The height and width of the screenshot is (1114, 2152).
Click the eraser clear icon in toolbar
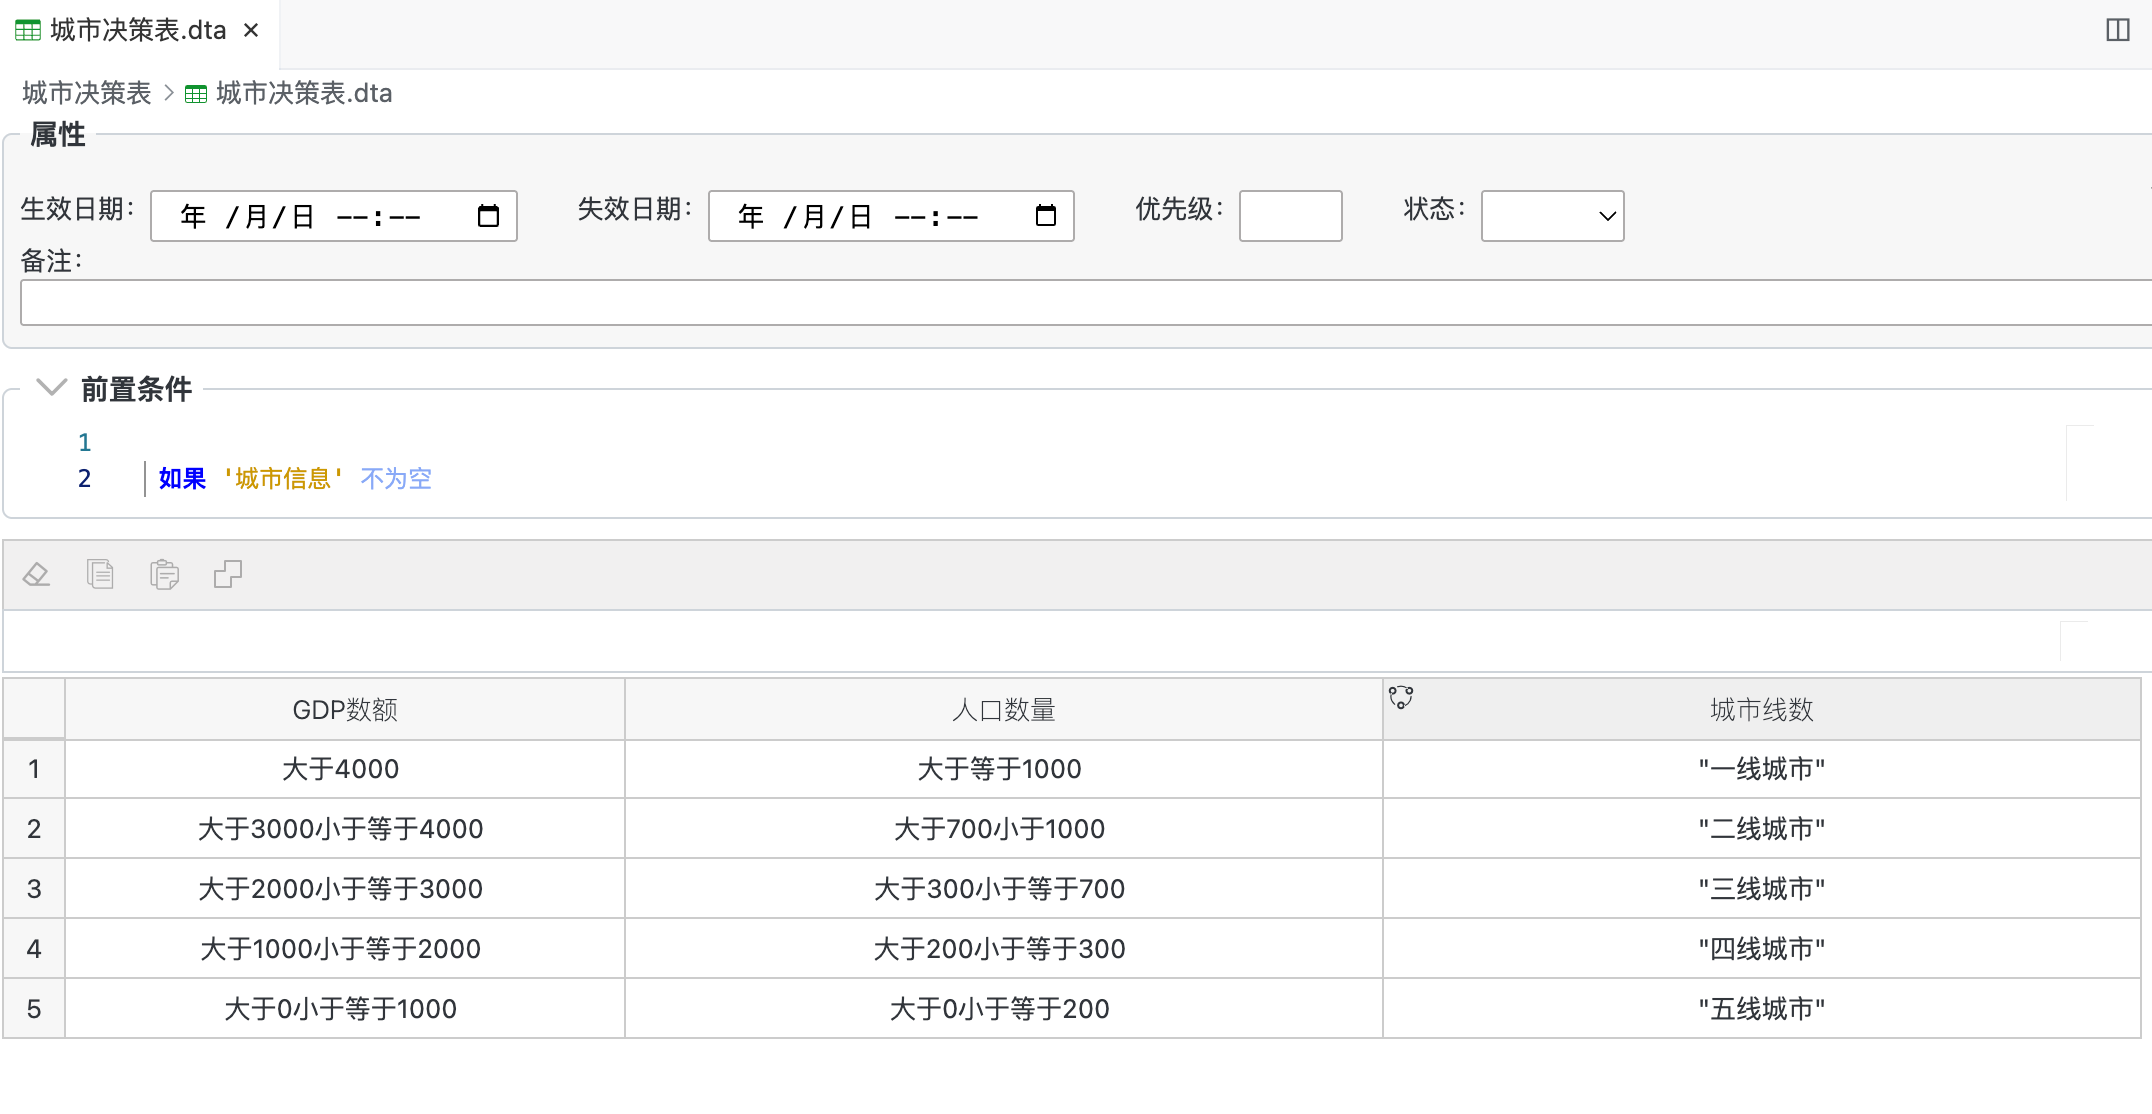pos(37,574)
